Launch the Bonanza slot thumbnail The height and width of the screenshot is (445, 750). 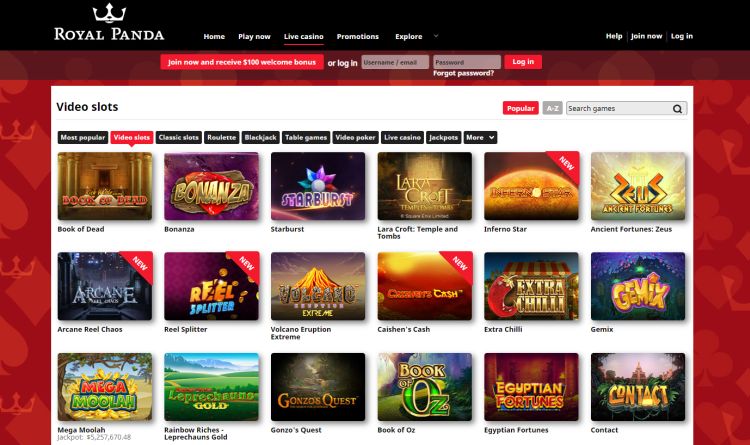tap(211, 186)
